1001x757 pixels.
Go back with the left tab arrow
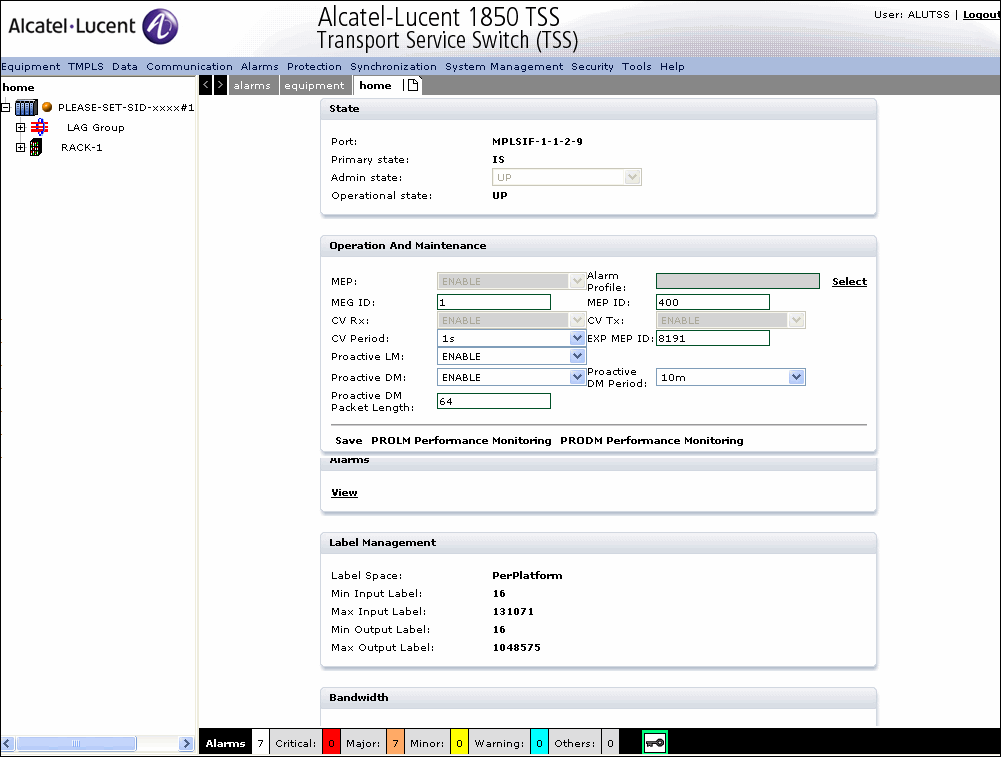[x=206, y=85]
